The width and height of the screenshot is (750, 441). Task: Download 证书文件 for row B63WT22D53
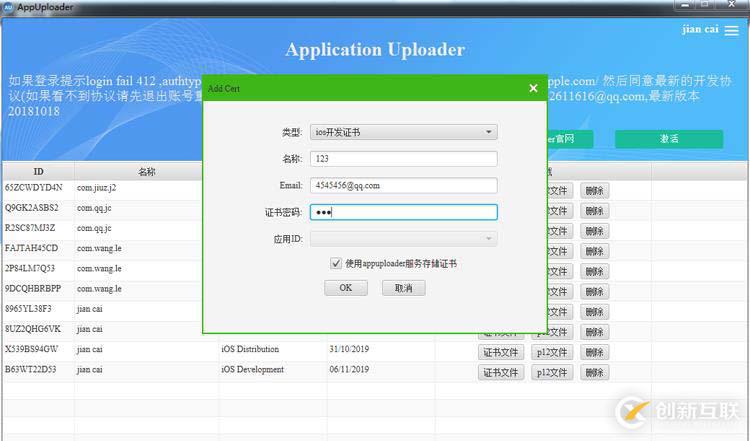(500, 373)
